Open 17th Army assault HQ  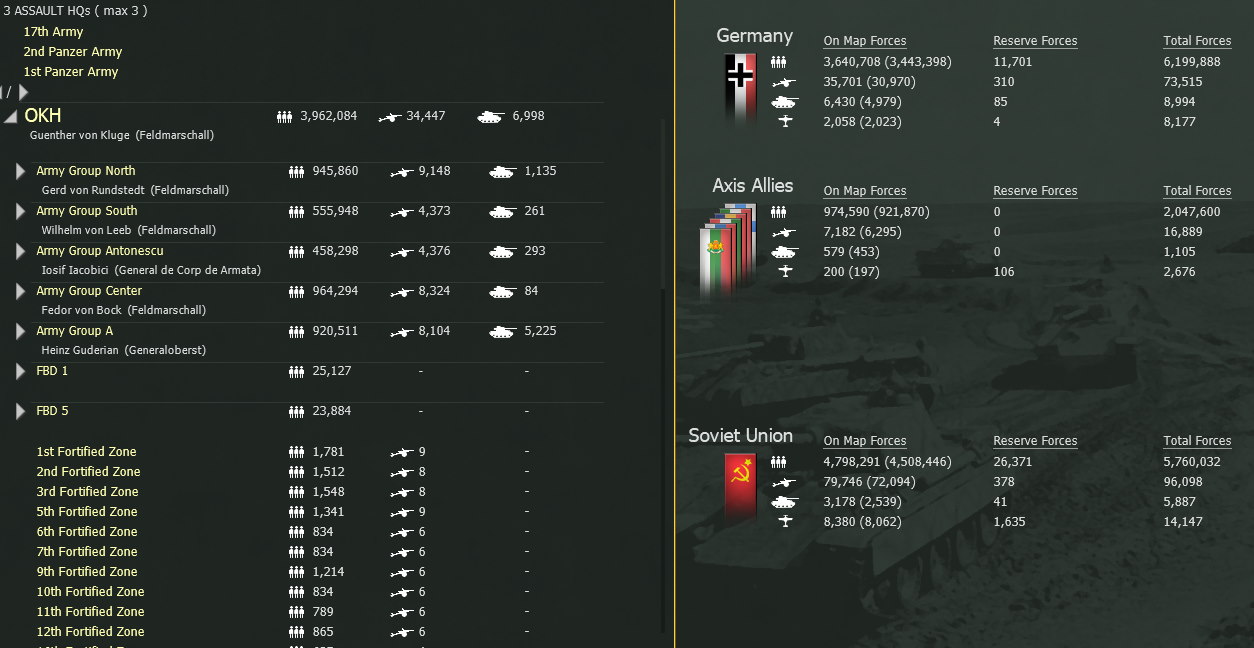pos(53,32)
